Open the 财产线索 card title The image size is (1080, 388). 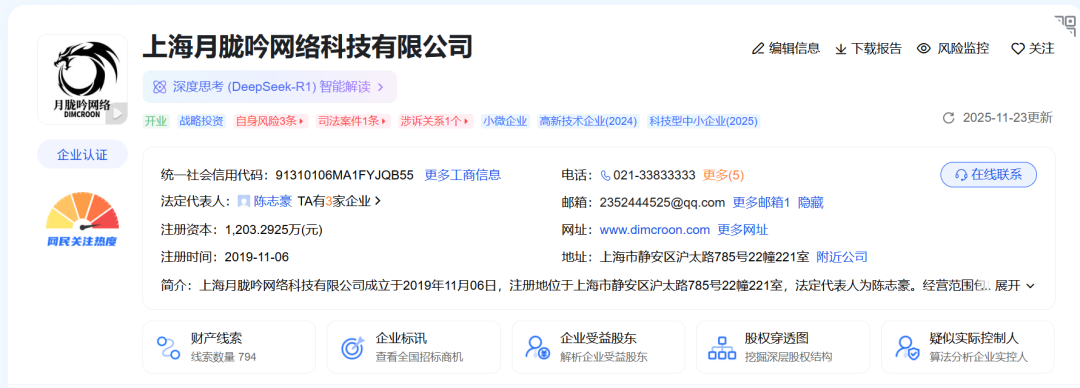tap(216, 338)
